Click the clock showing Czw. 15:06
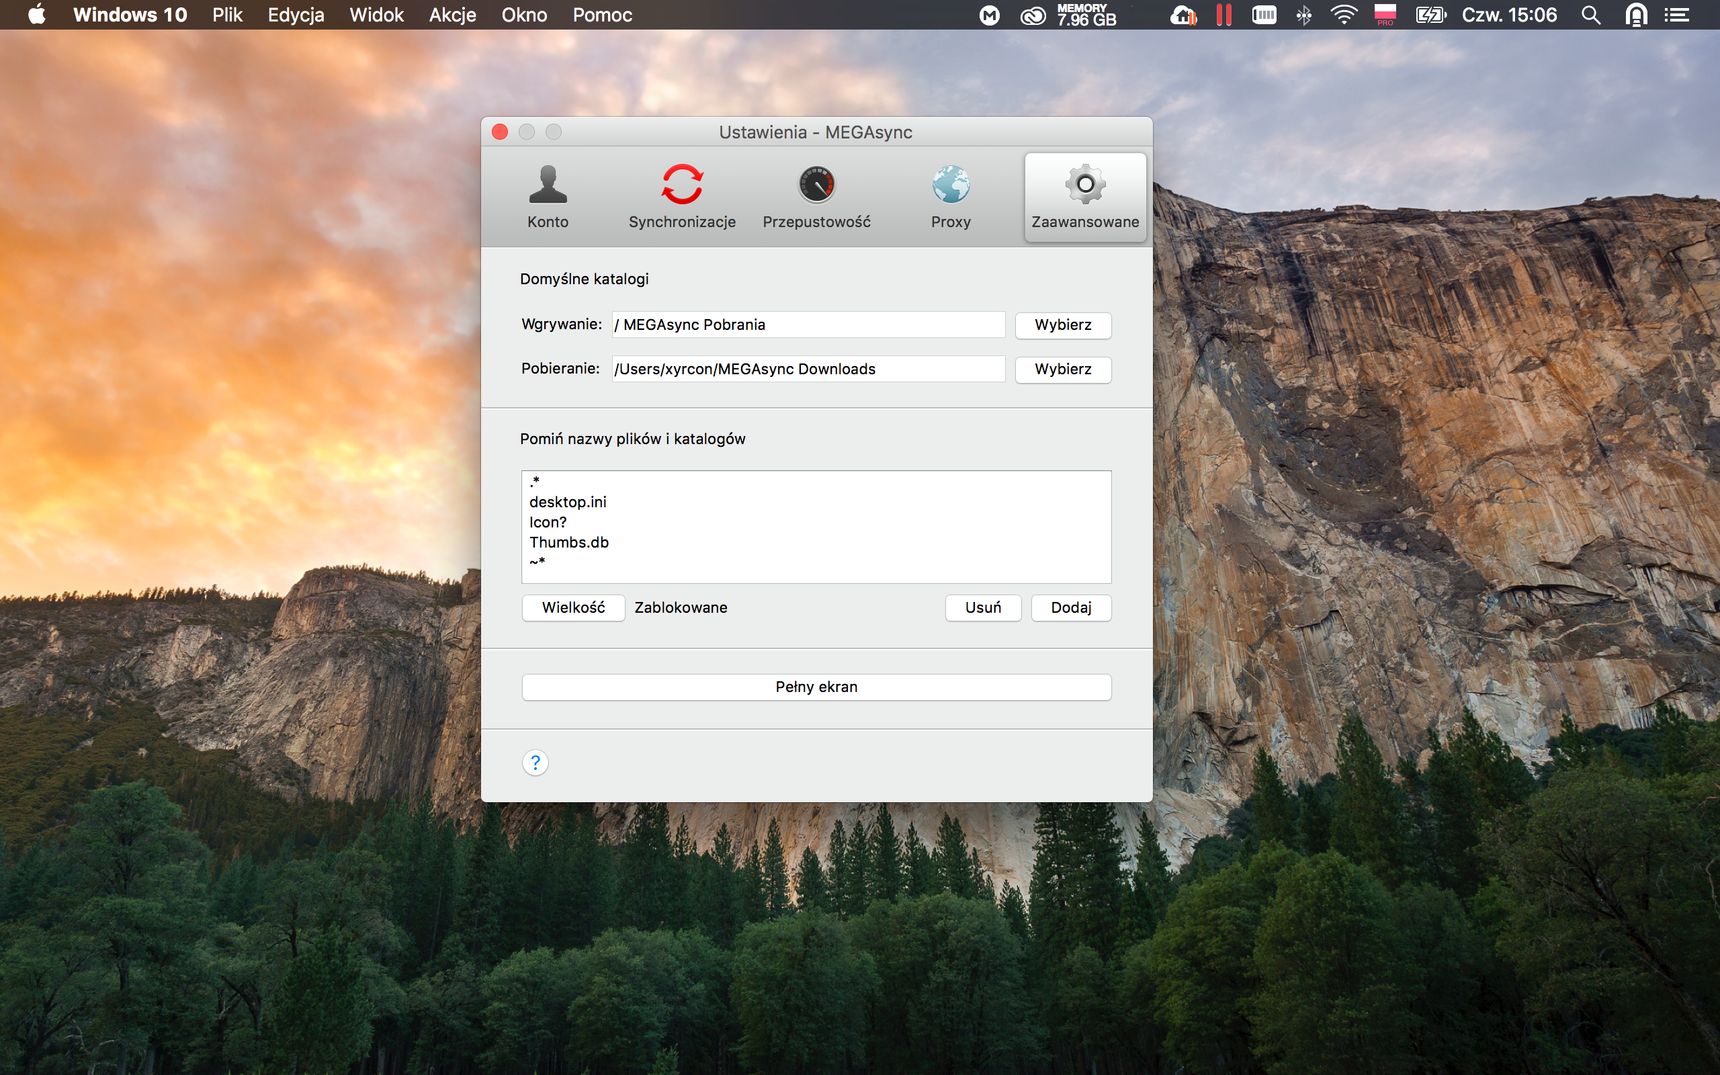 click(1509, 15)
